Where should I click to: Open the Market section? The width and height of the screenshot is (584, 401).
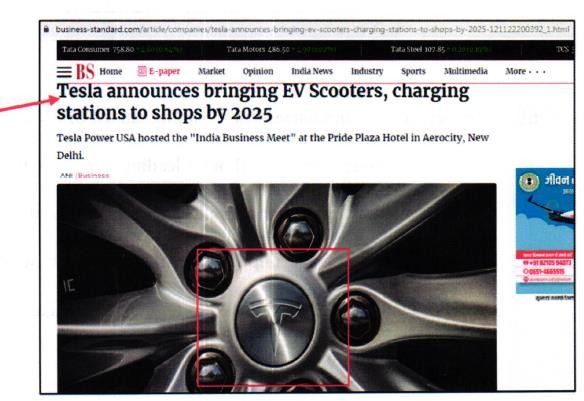point(211,71)
